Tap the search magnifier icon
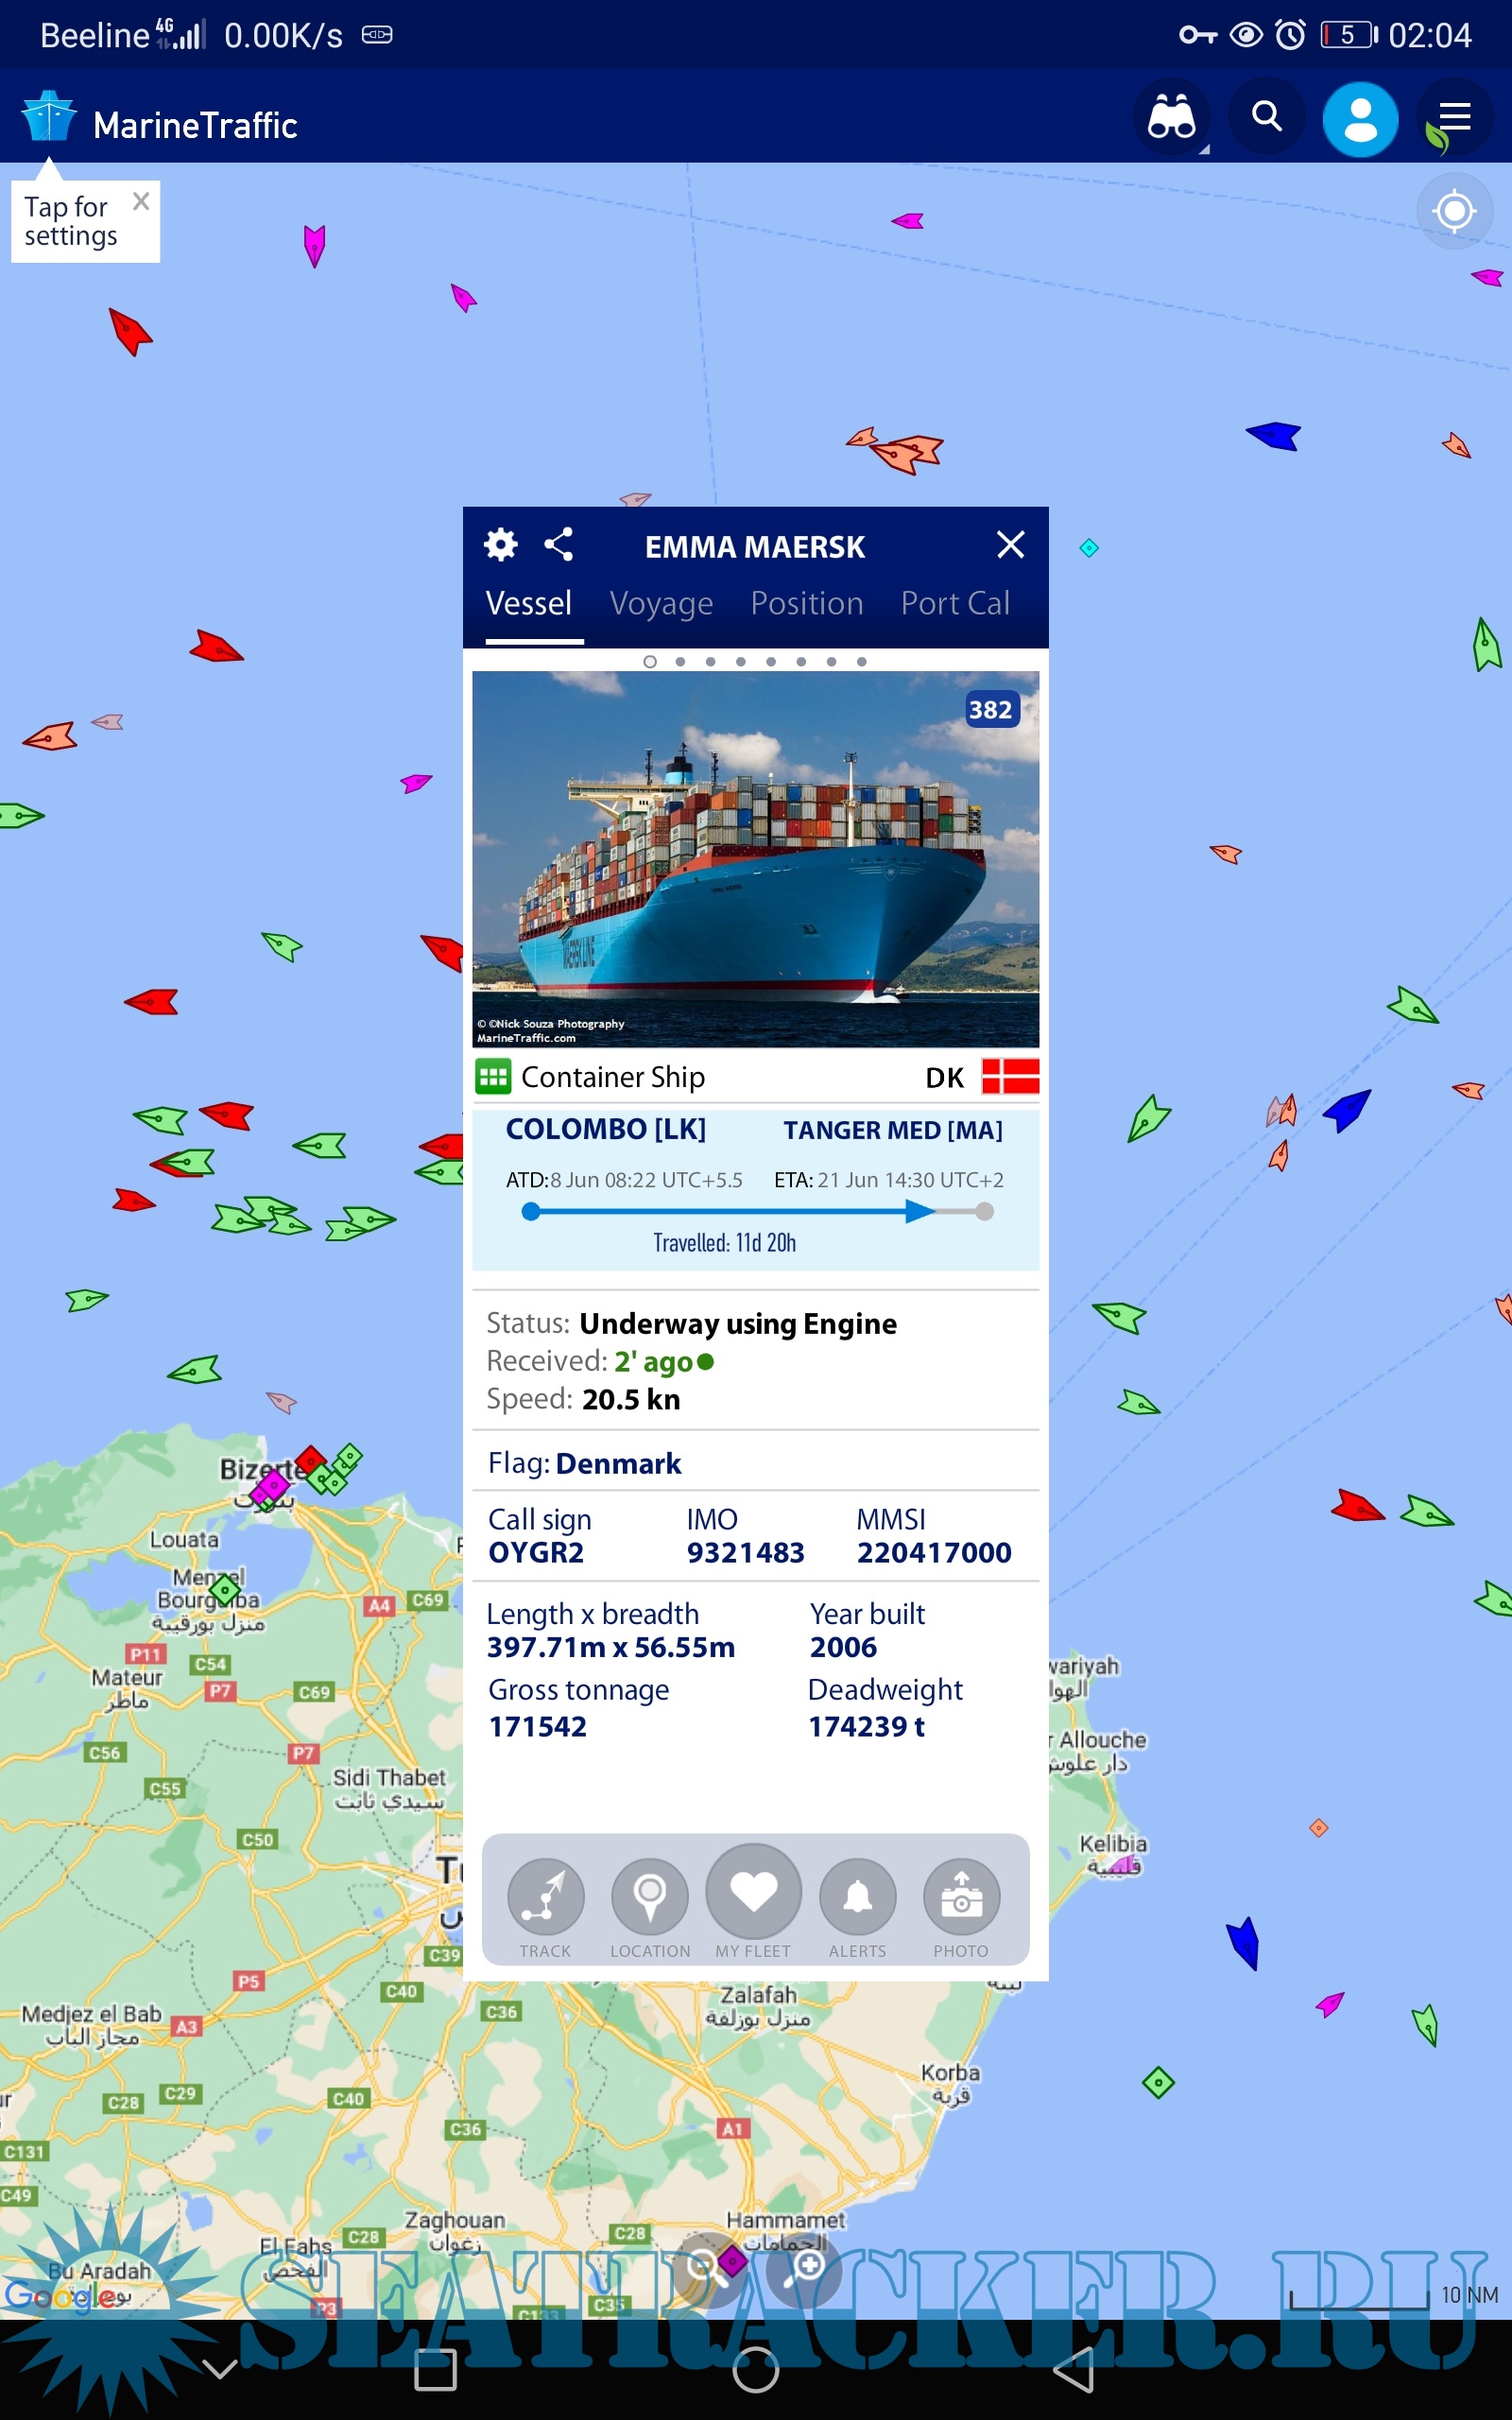The height and width of the screenshot is (2420, 1512). tap(1266, 118)
